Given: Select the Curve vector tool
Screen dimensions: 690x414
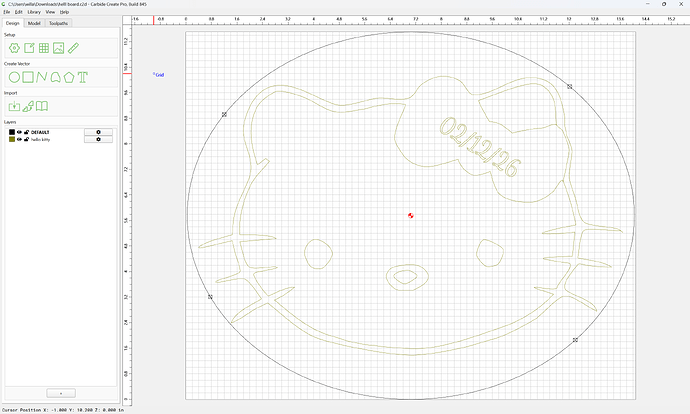Looking at the screenshot, I should click(x=55, y=77).
